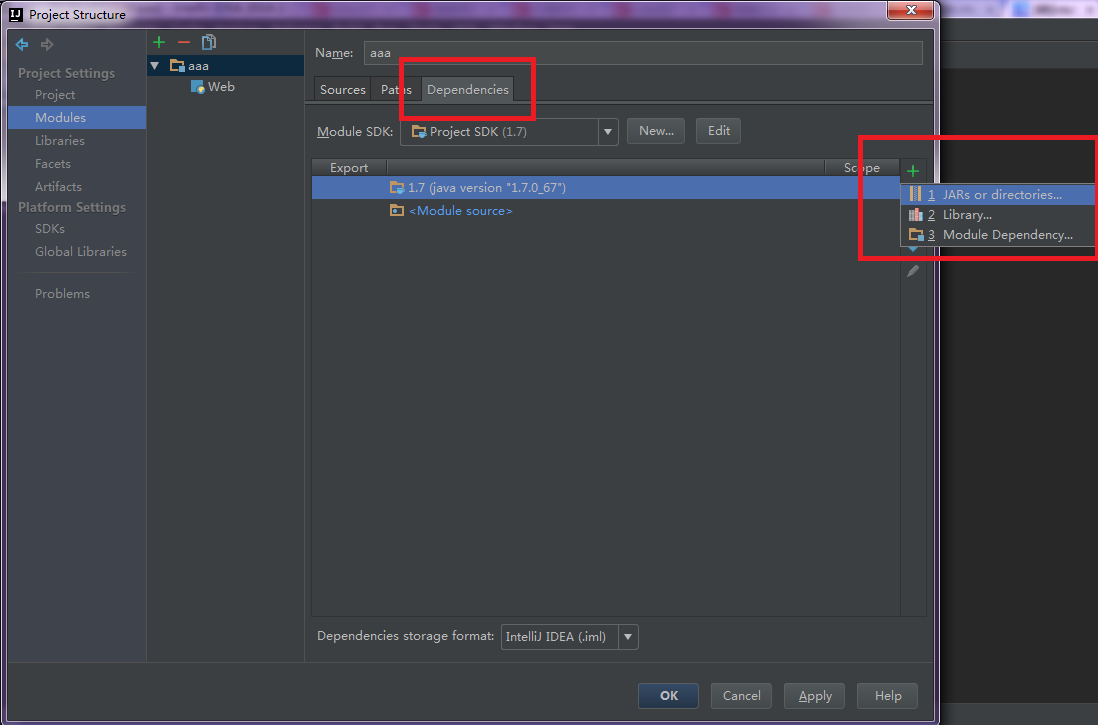
Task: Click the green plus to add a dependency
Action: (x=912, y=170)
